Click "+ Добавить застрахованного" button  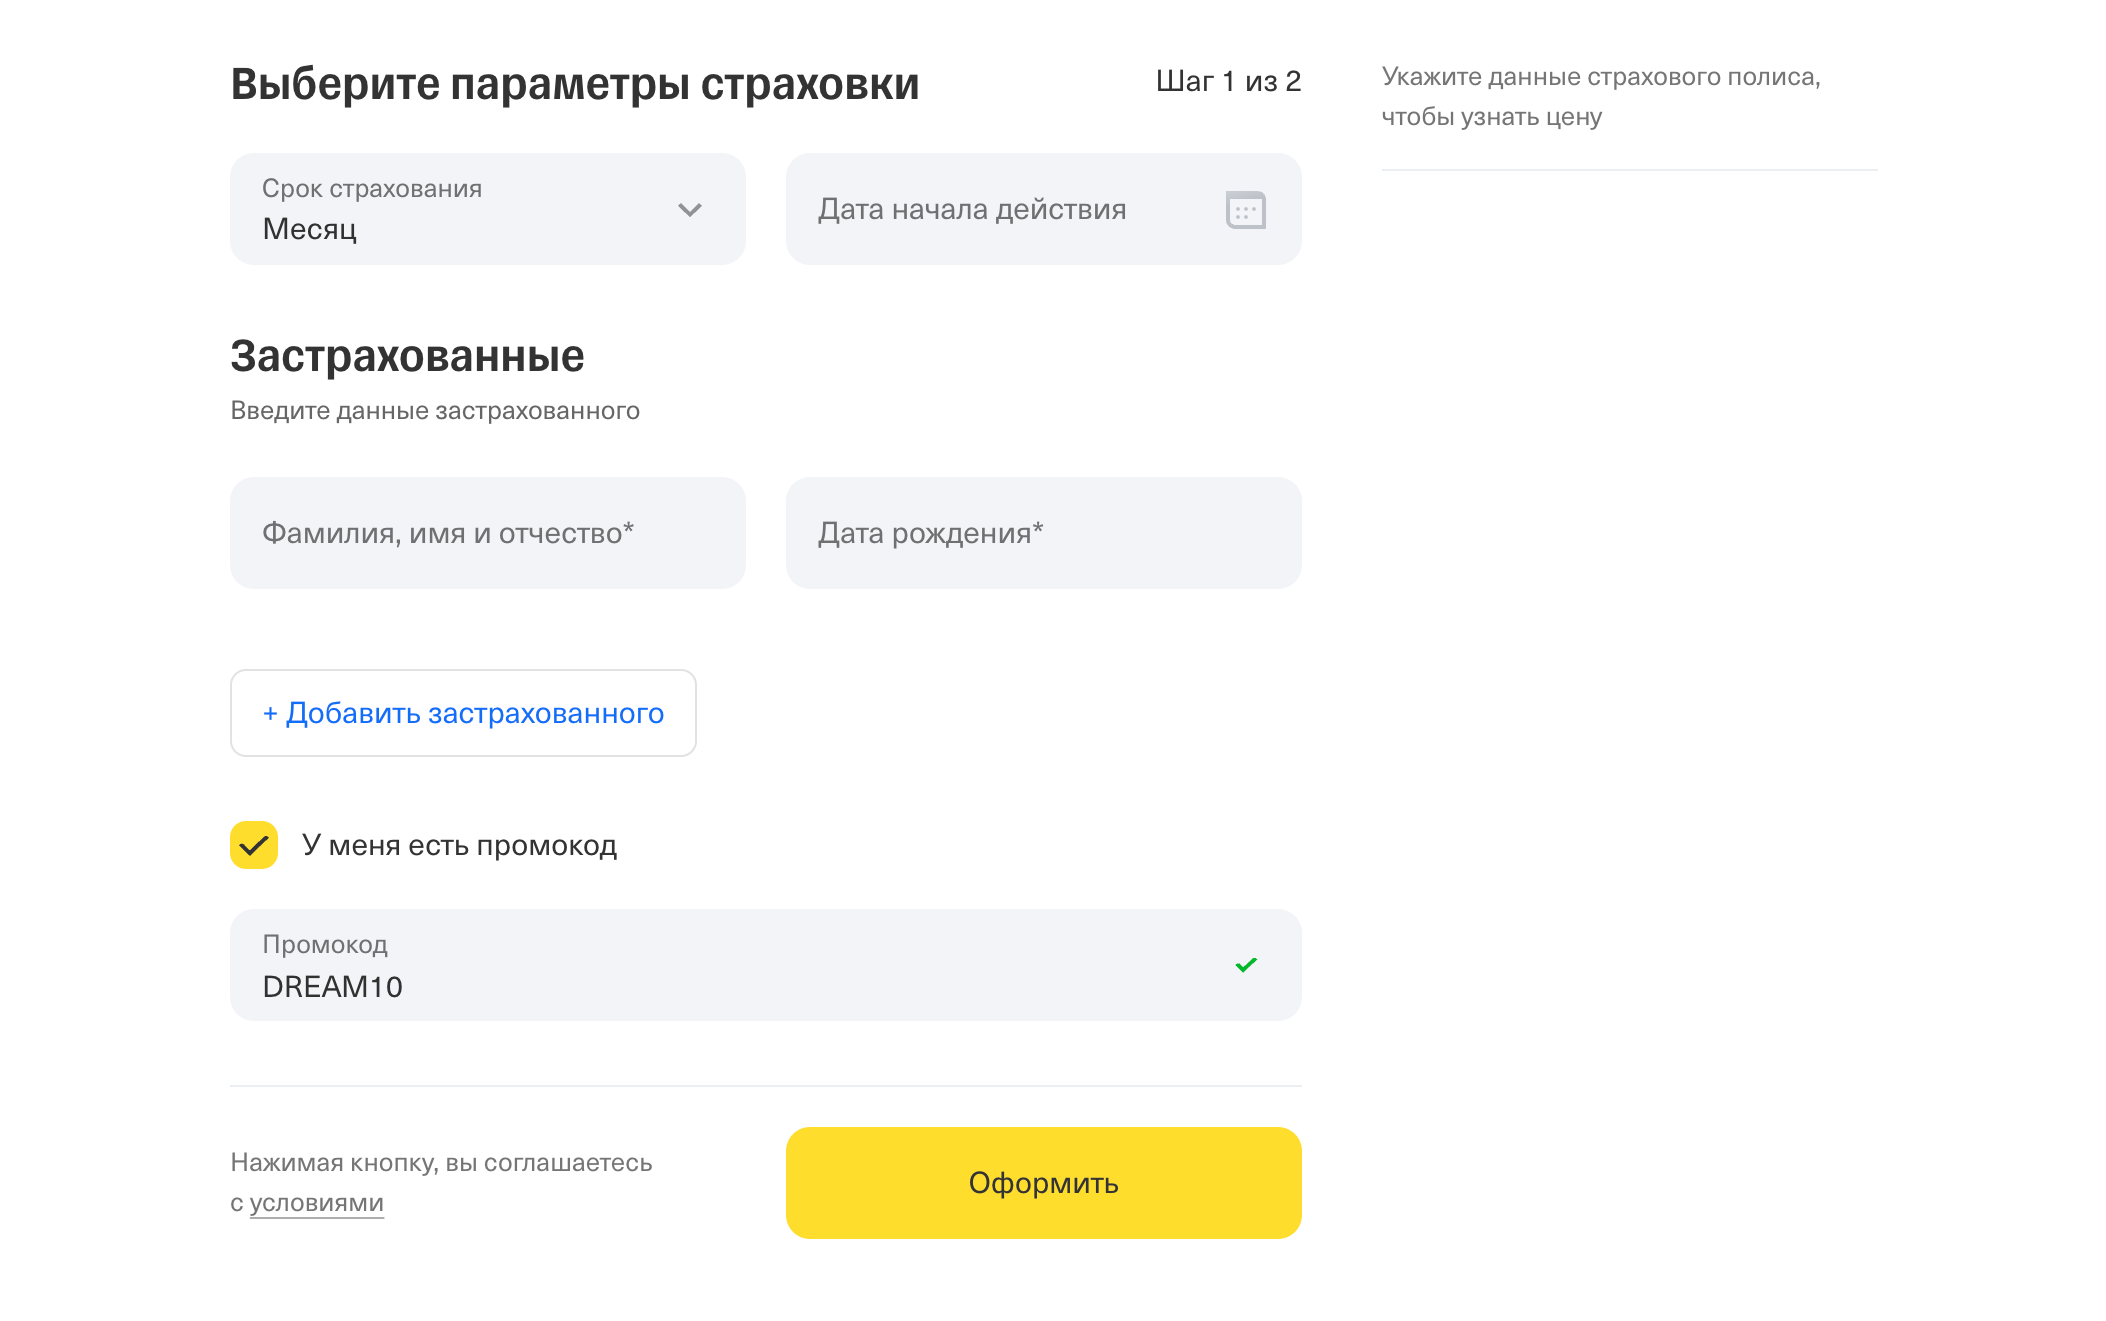[462, 713]
